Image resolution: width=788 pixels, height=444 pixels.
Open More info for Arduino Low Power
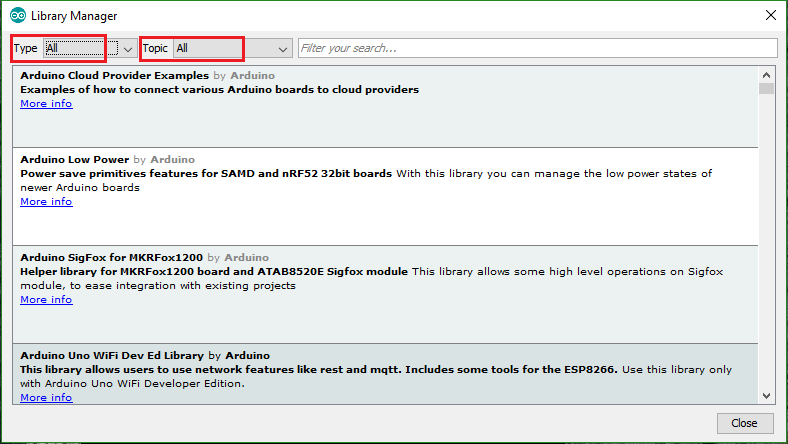tap(46, 202)
